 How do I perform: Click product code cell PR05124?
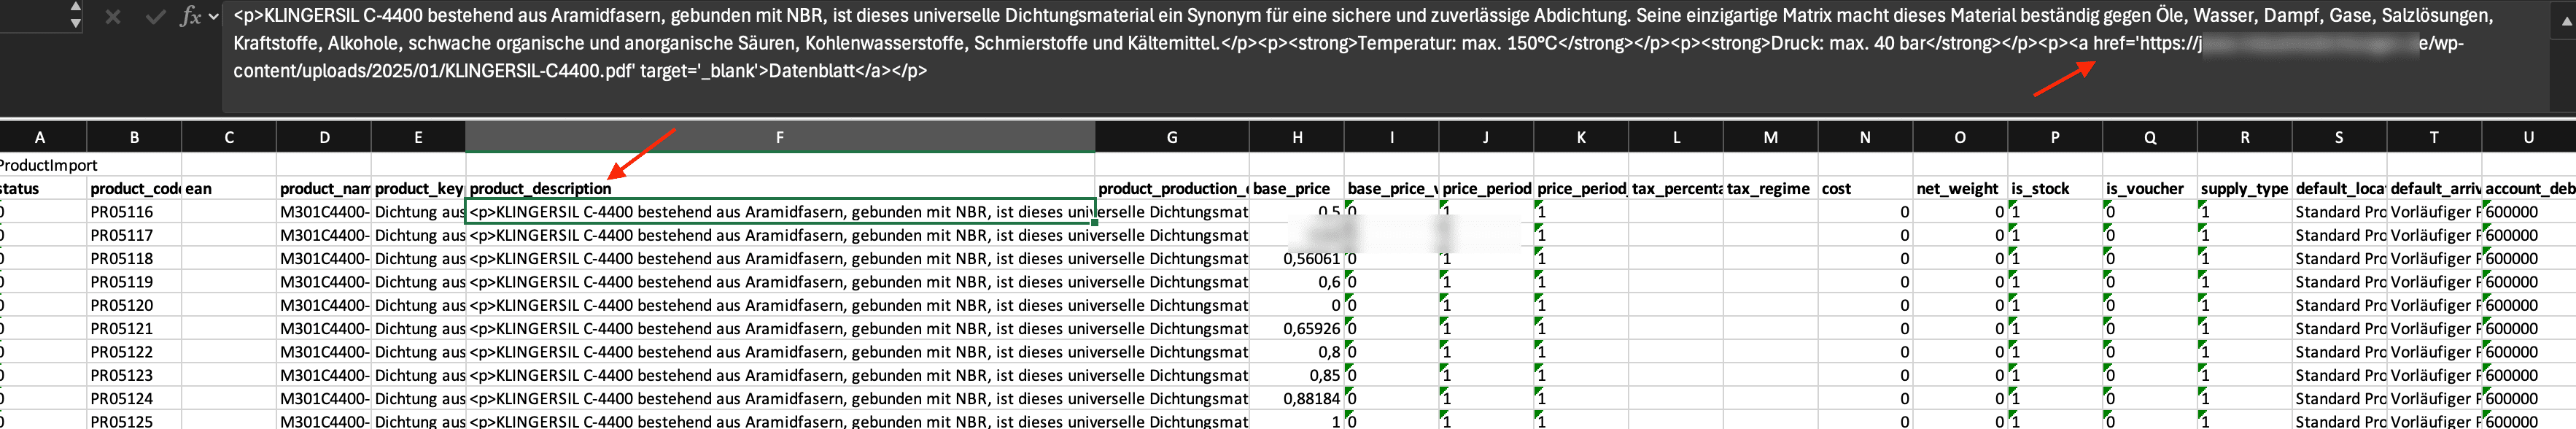click(134, 398)
